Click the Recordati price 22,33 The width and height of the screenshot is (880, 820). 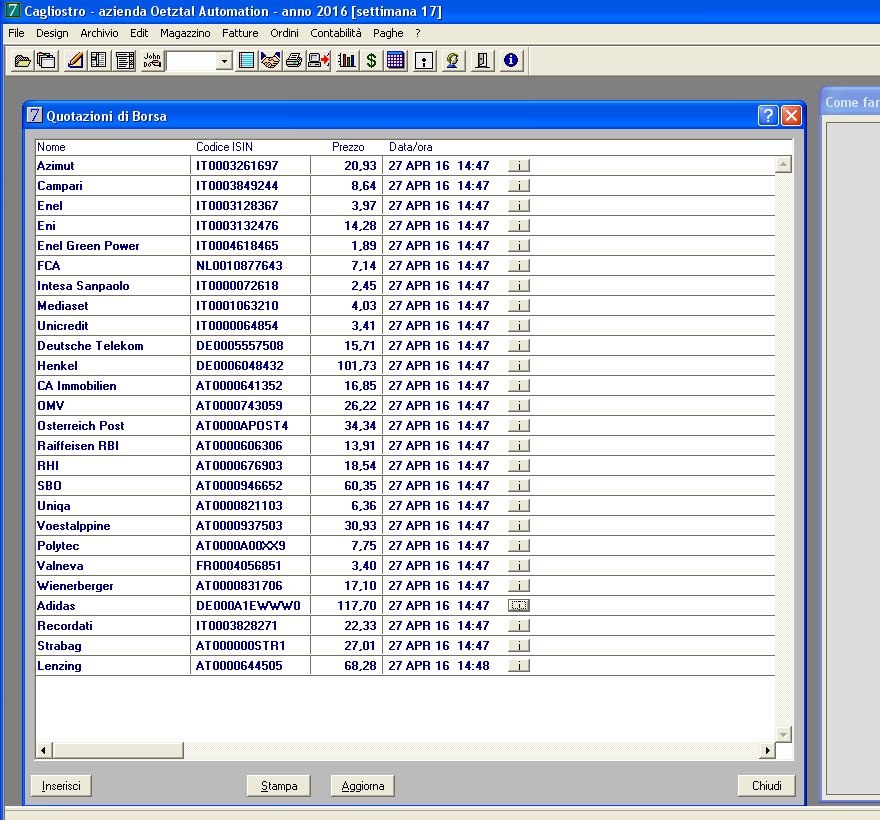[360, 626]
